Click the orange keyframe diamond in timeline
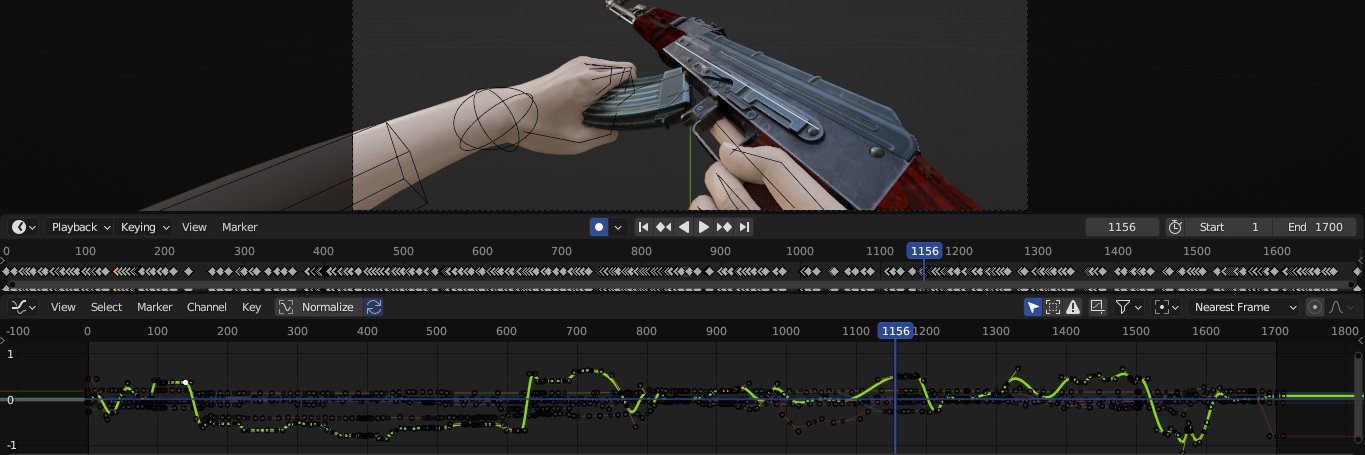Image resolution: width=1365 pixels, height=455 pixels. [117, 271]
